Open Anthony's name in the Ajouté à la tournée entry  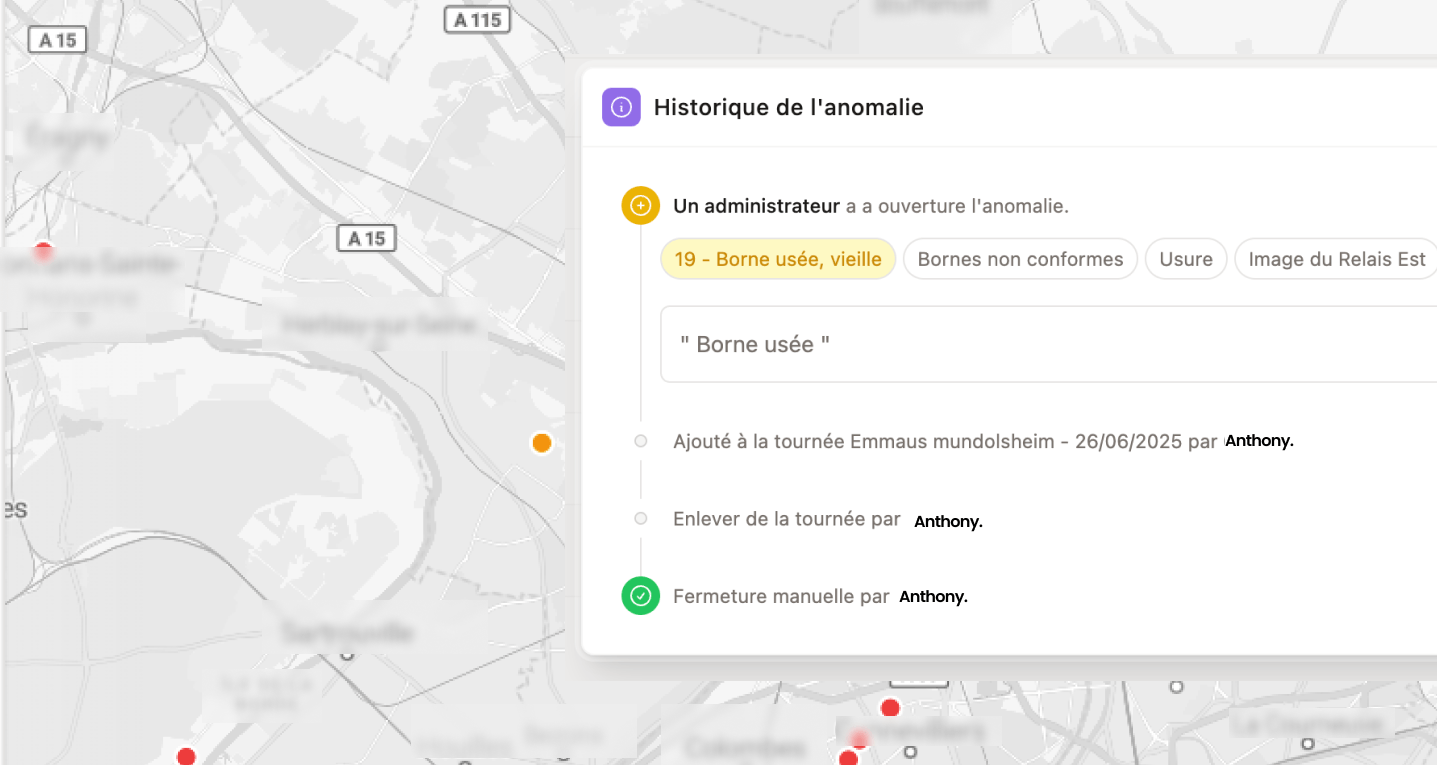1259,441
